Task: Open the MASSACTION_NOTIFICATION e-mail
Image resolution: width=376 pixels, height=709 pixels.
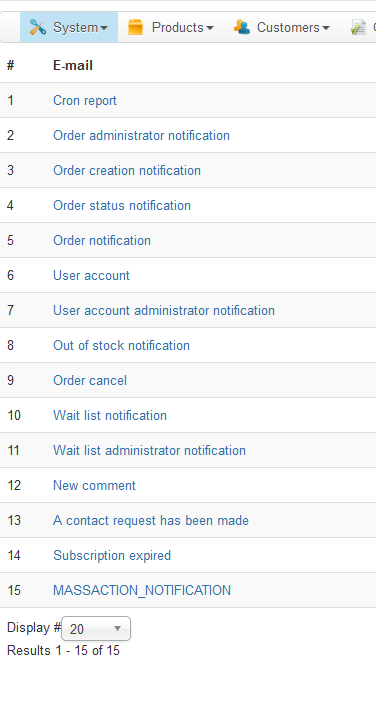Action: [142, 591]
